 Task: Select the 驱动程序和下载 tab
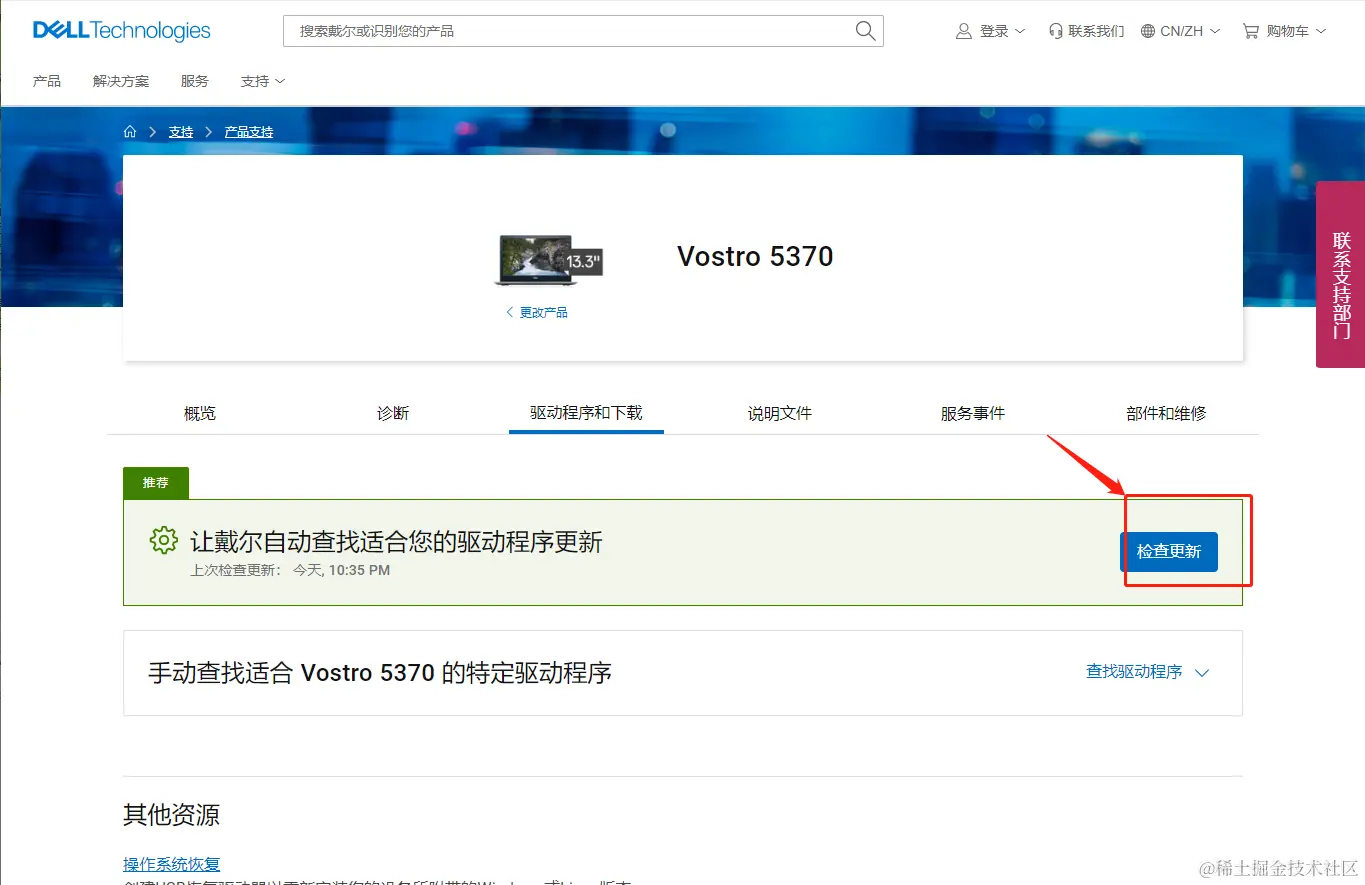point(586,412)
